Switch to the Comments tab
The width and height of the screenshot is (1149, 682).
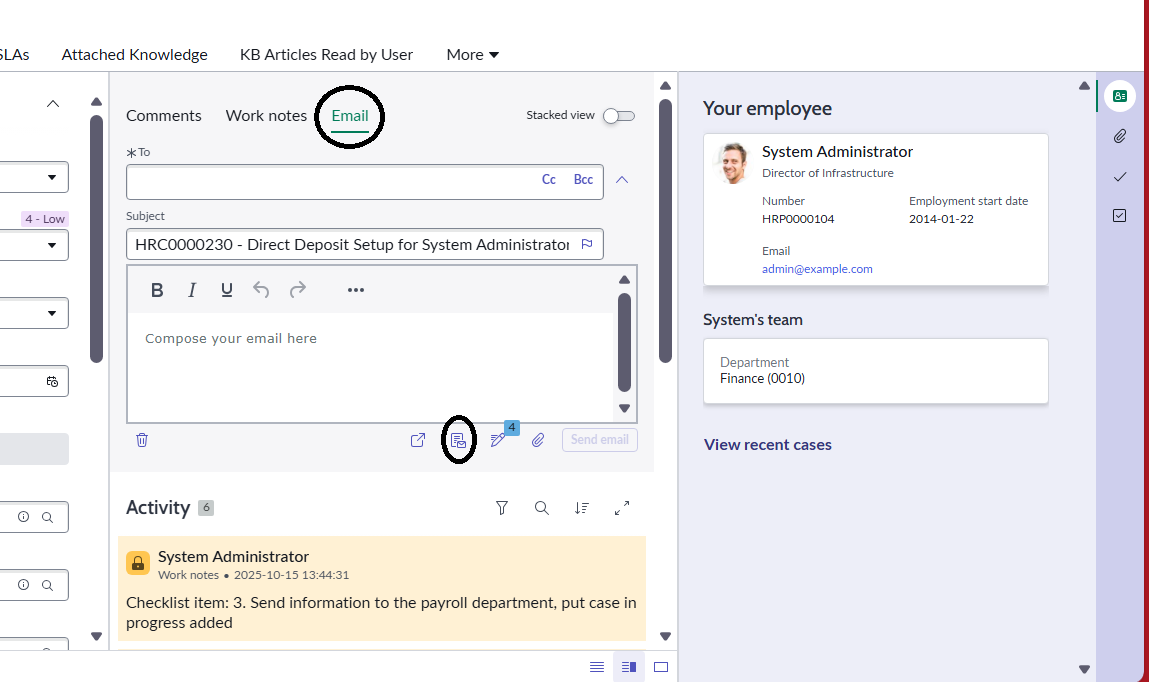click(163, 116)
